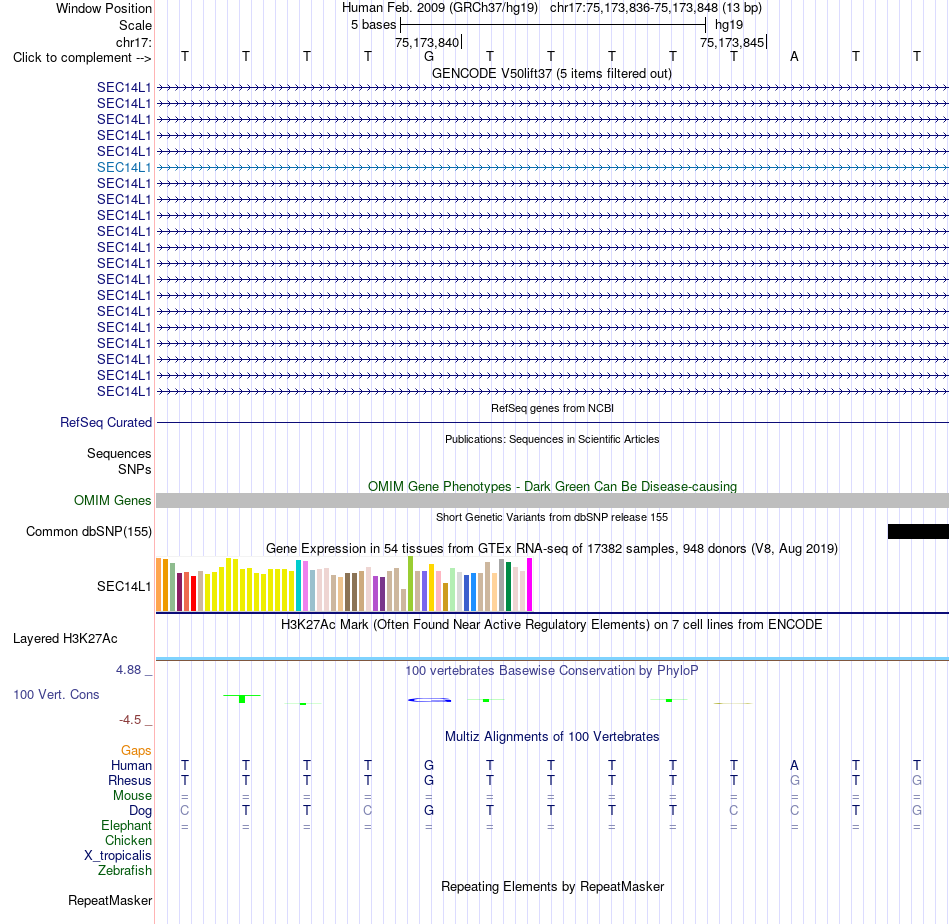The image size is (950, 924).
Task: Click the Sequences label of Publications track
Action: click(119, 453)
